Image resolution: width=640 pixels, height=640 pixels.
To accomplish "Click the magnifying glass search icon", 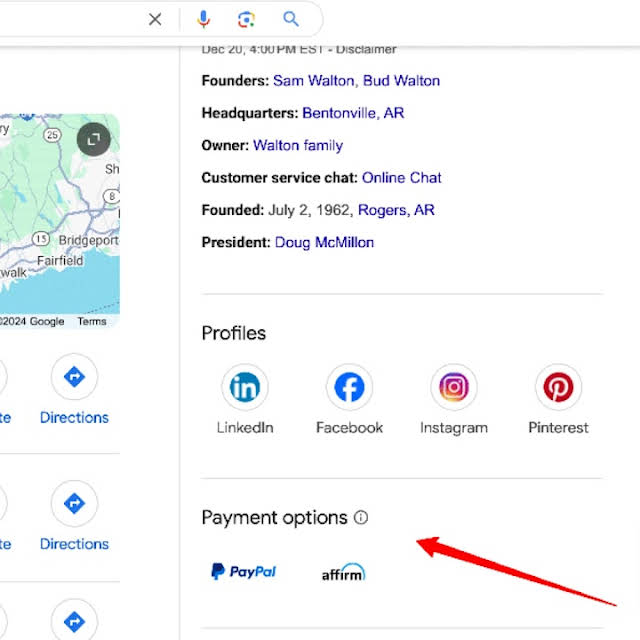I will click(291, 19).
